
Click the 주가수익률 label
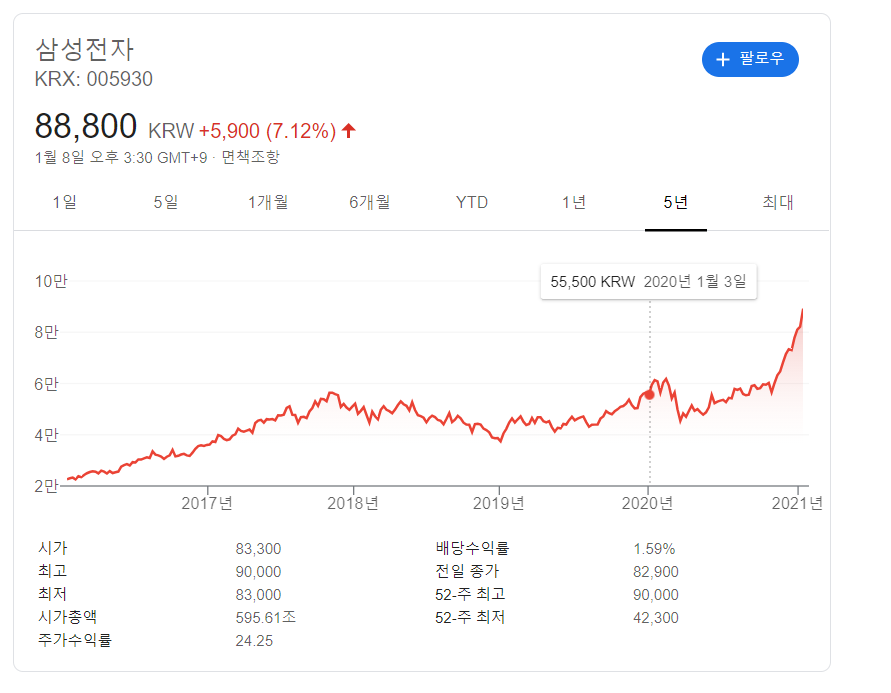click(74, 640)
